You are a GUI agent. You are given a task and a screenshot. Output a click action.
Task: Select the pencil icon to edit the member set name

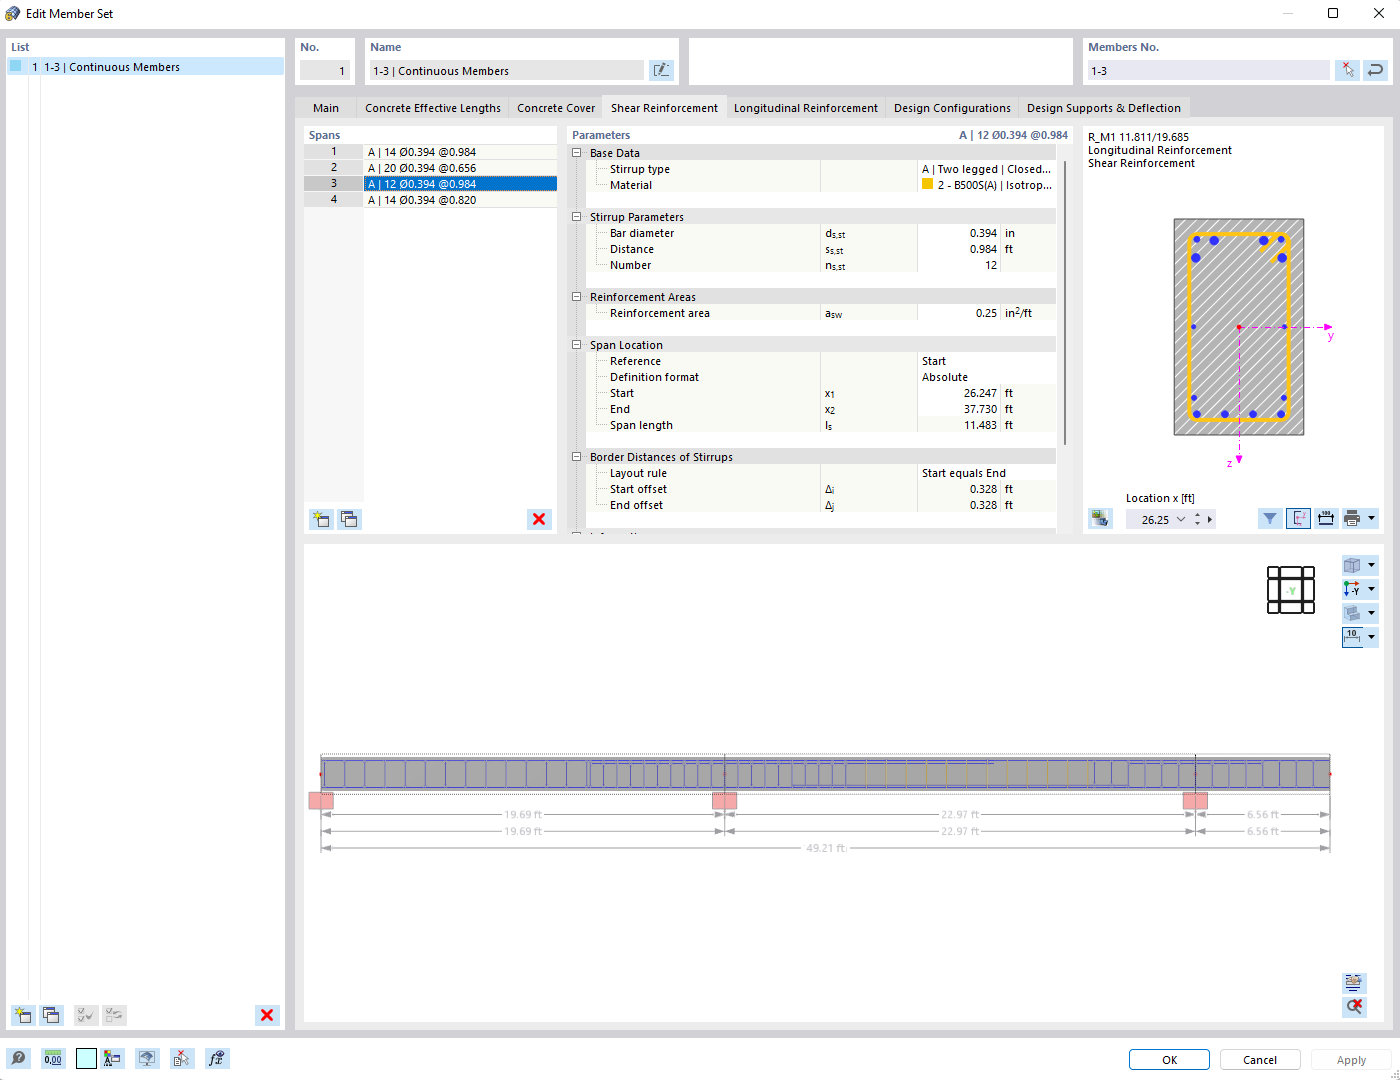tap(661, 69)
